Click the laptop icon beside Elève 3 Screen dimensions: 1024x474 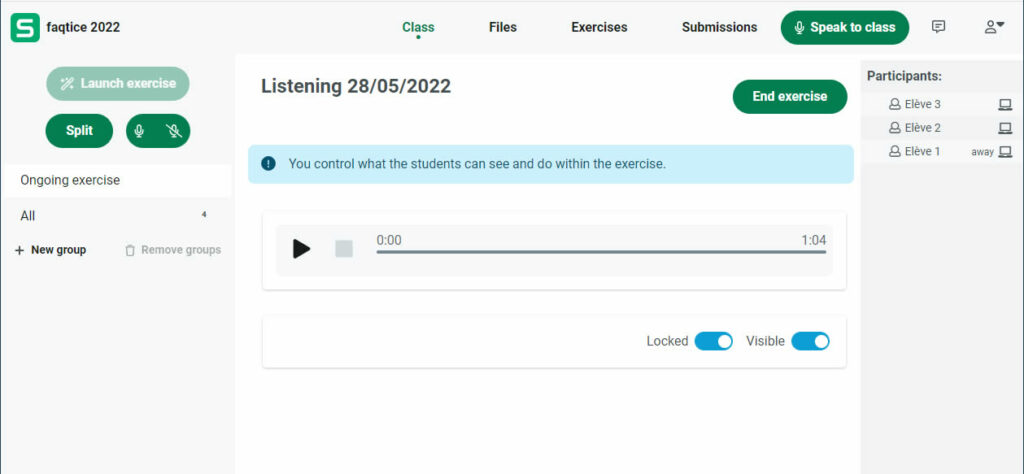click(x=1005, y=105)
